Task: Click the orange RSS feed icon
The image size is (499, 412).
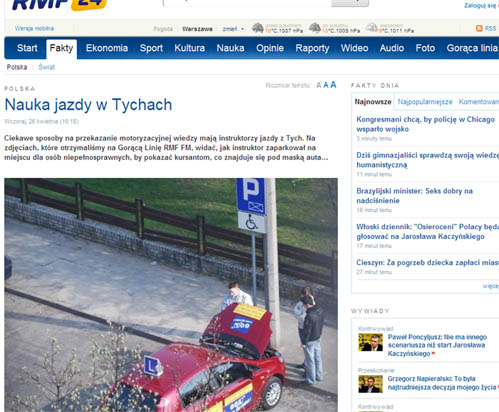Action: point(479,28)
